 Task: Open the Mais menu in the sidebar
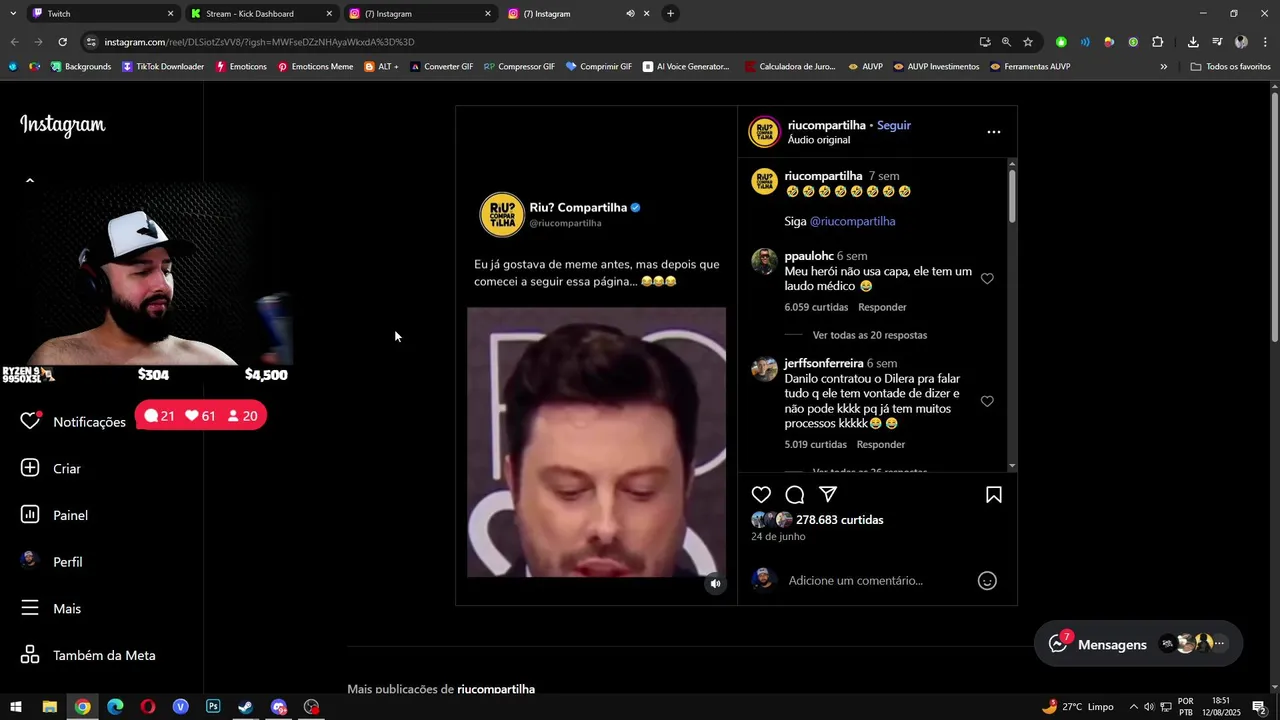[x=51, y=609]
